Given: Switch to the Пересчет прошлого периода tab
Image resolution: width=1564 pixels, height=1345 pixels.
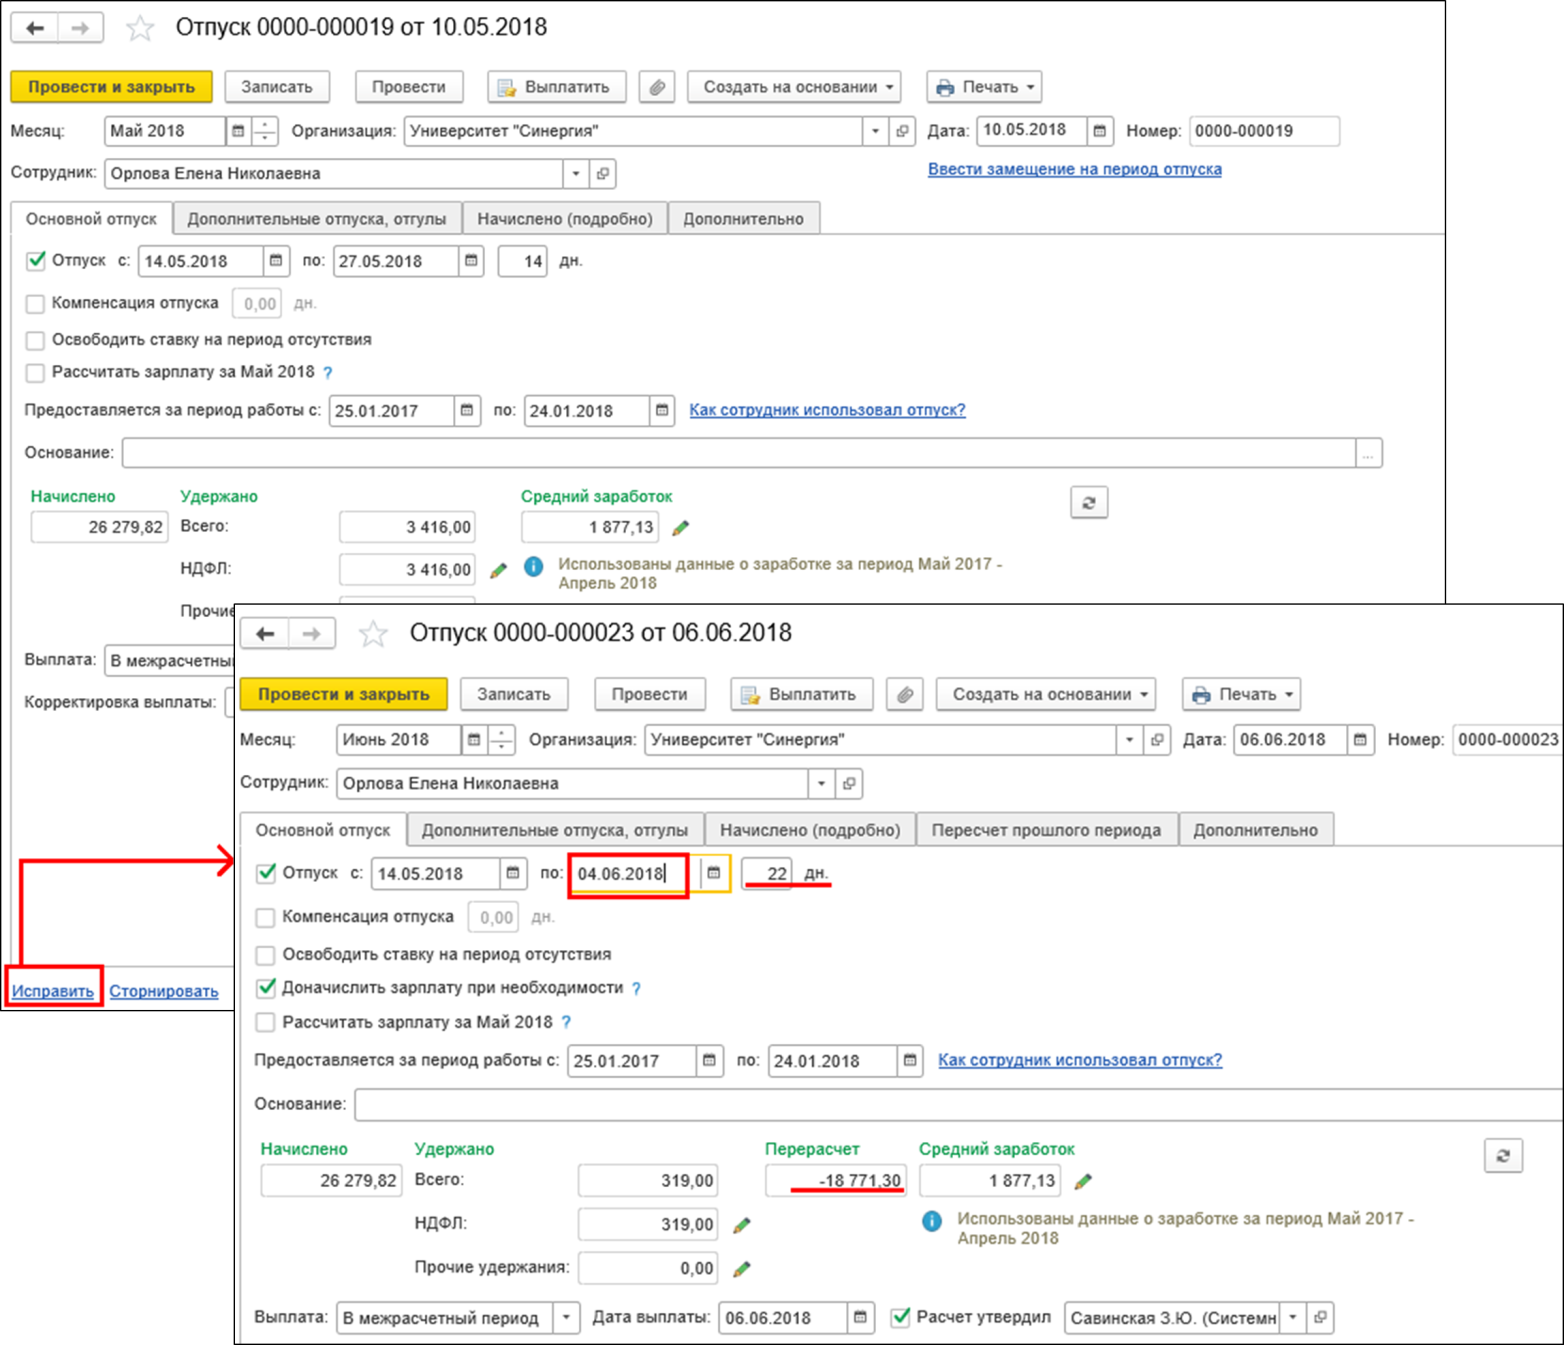Looking at the screenshot, I should (x=1046, y=830).
